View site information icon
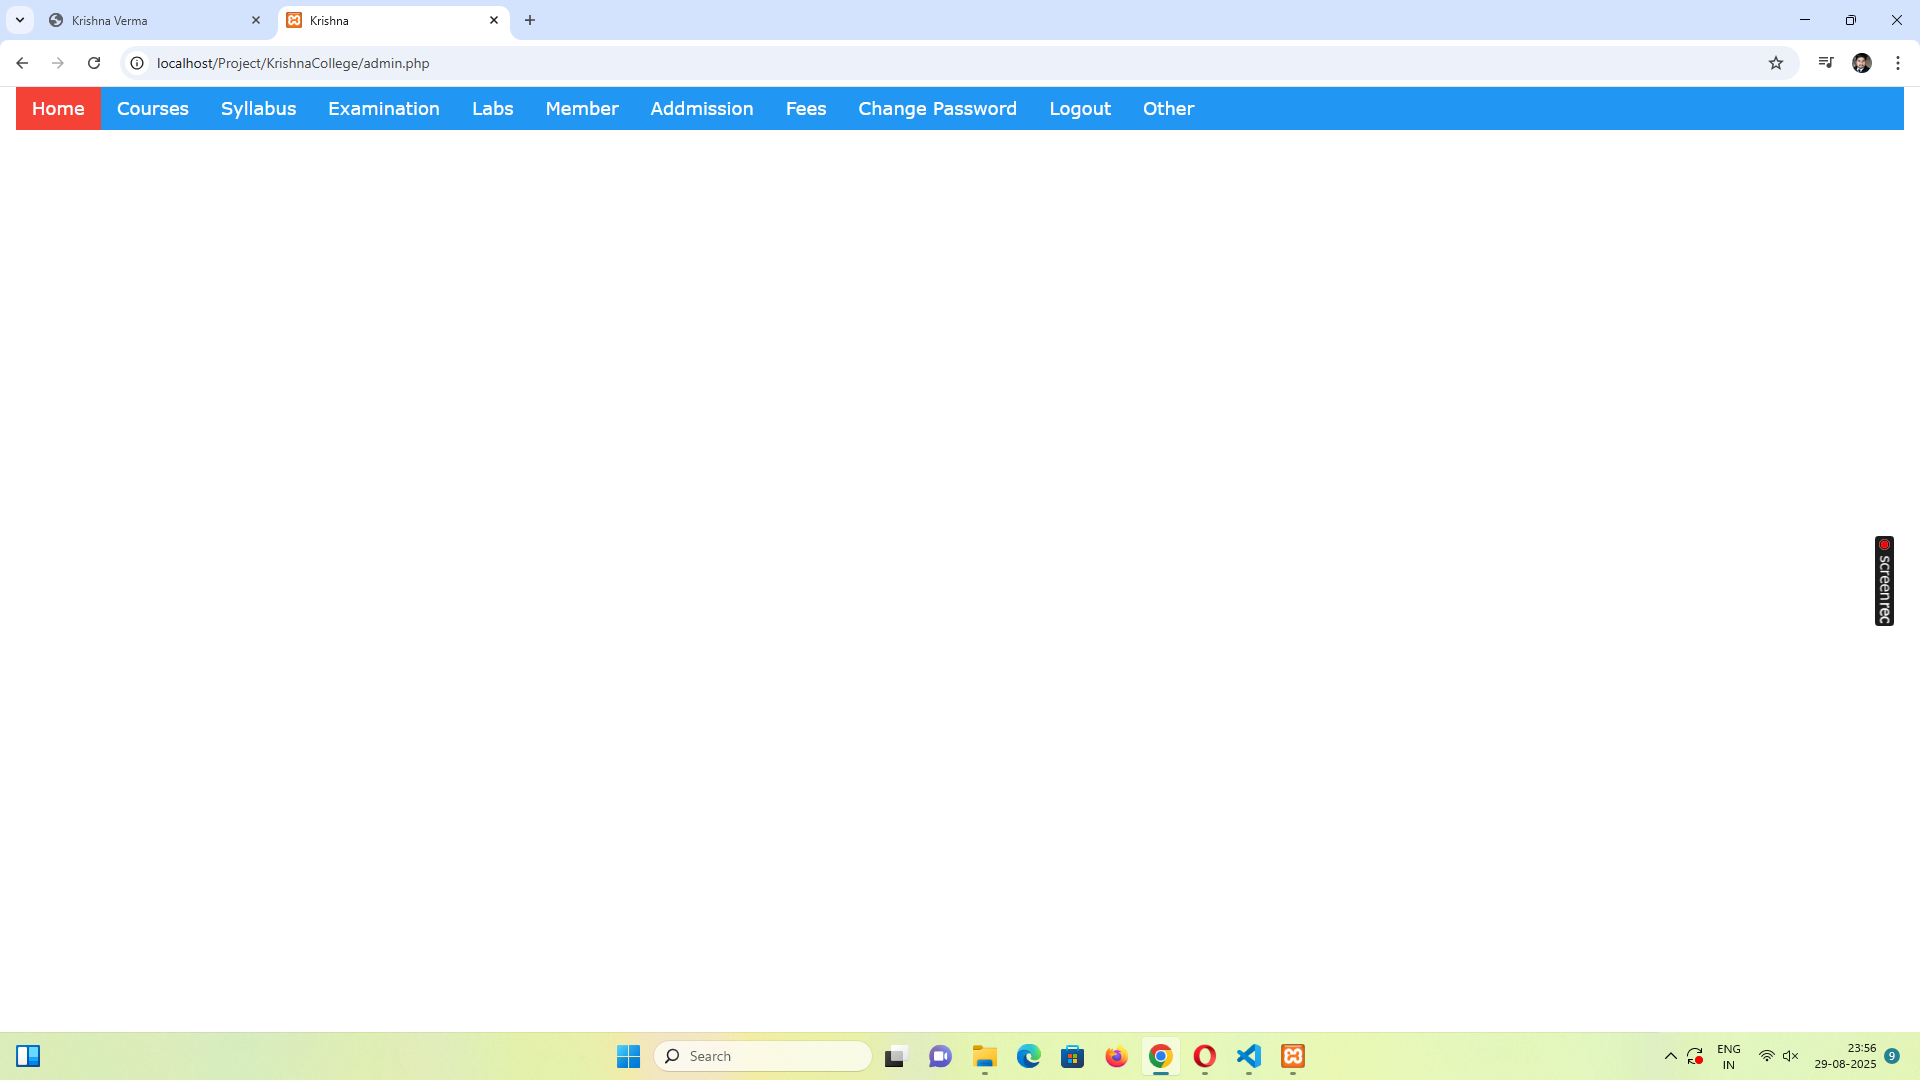Viewport: 1920px width, 1080px height. click(137, 63)
